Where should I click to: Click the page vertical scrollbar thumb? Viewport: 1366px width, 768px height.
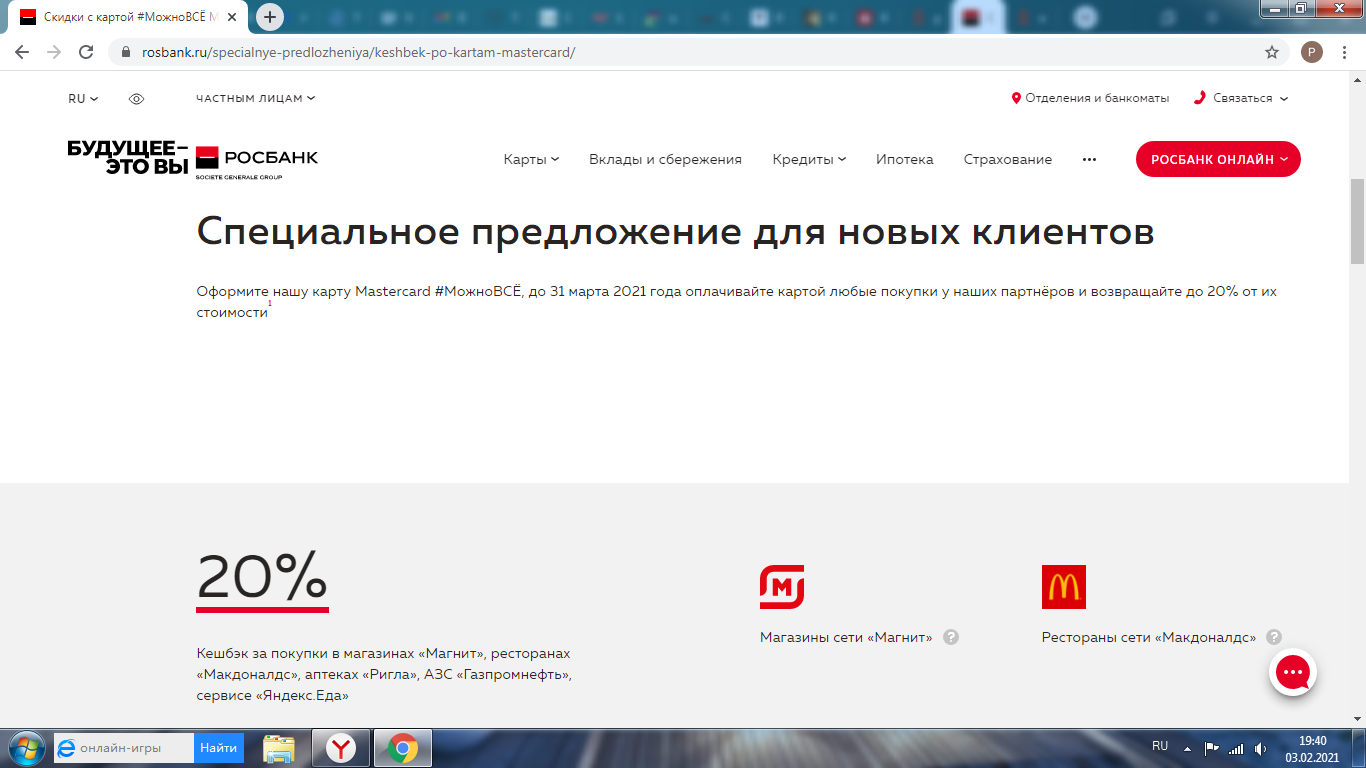(1357, 220)
